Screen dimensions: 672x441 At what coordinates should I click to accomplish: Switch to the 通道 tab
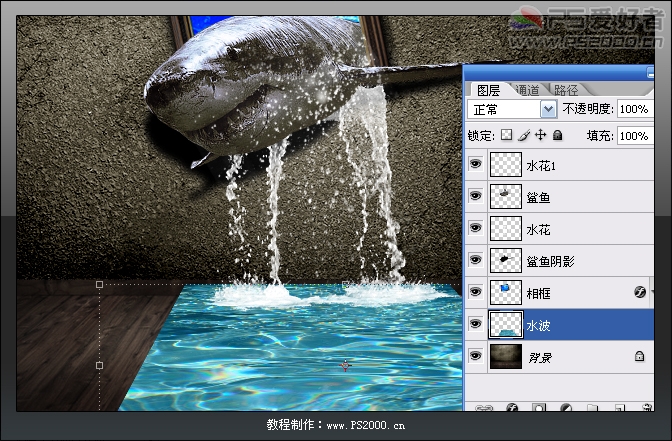(x=527, y=90)
